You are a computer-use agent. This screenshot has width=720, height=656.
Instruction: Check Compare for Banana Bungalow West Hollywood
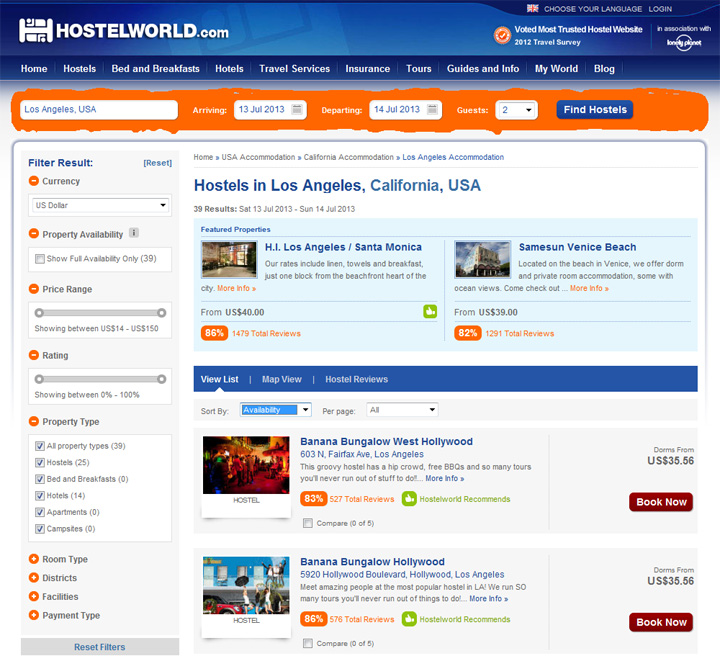pyautogui.click(x=308, y=523)
